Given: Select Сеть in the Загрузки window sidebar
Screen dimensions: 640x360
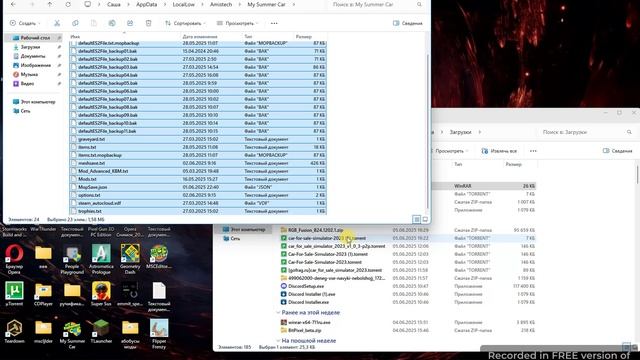Looking at the screenshot, I should (235, 238).
